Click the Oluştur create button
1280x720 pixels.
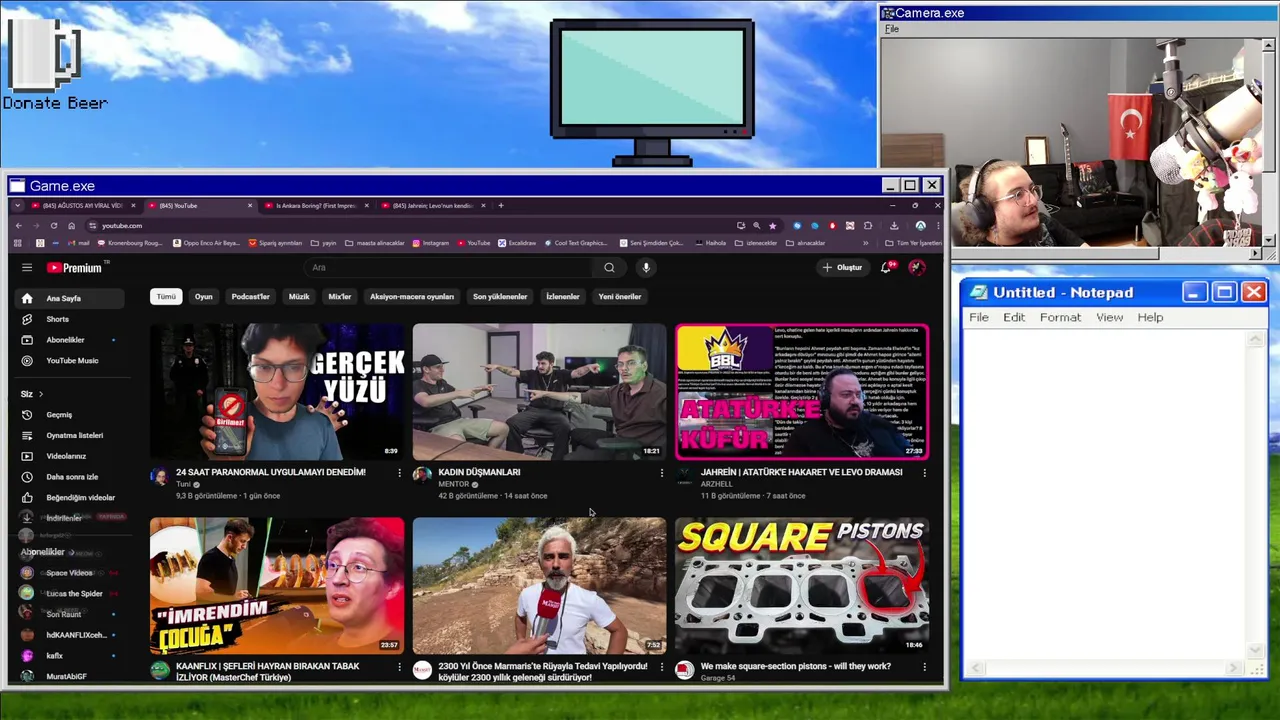click(x=842, y=267)
